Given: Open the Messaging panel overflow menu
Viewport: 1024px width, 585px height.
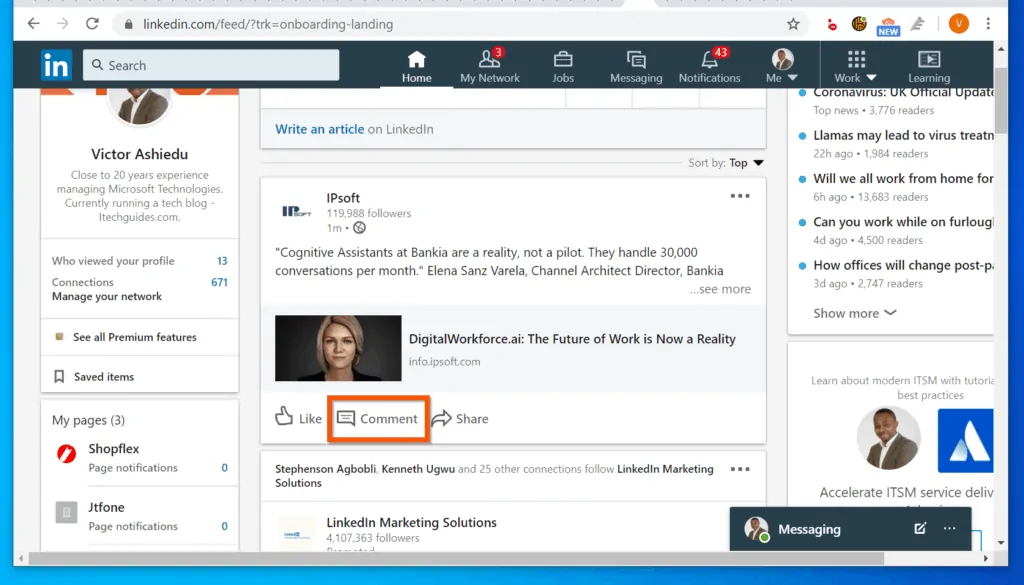Looking at the screenshot, I should point(948,529).
